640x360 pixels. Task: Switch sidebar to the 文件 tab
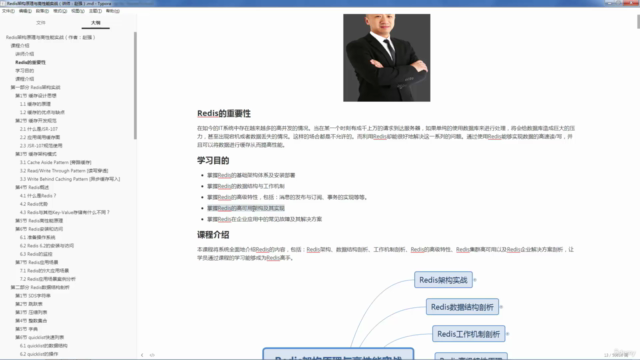point(41,23)
